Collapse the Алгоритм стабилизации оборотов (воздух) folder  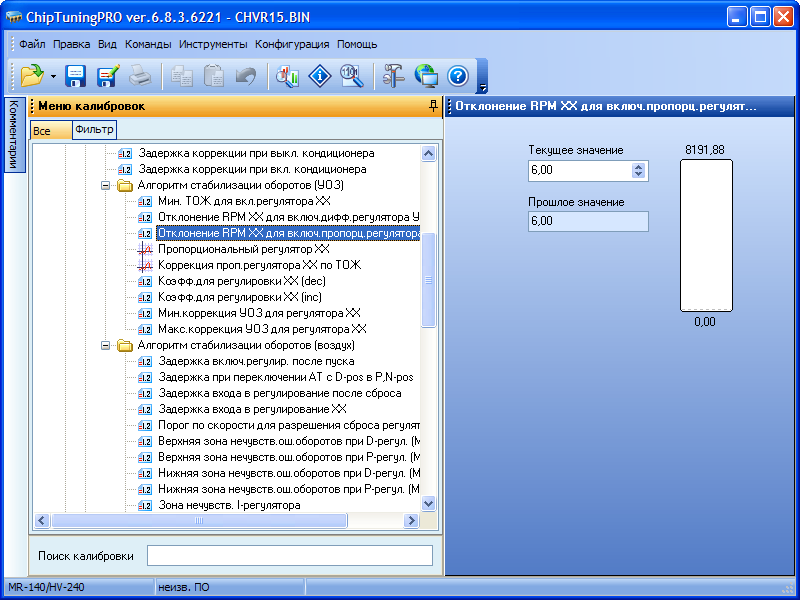pos(106,346)
